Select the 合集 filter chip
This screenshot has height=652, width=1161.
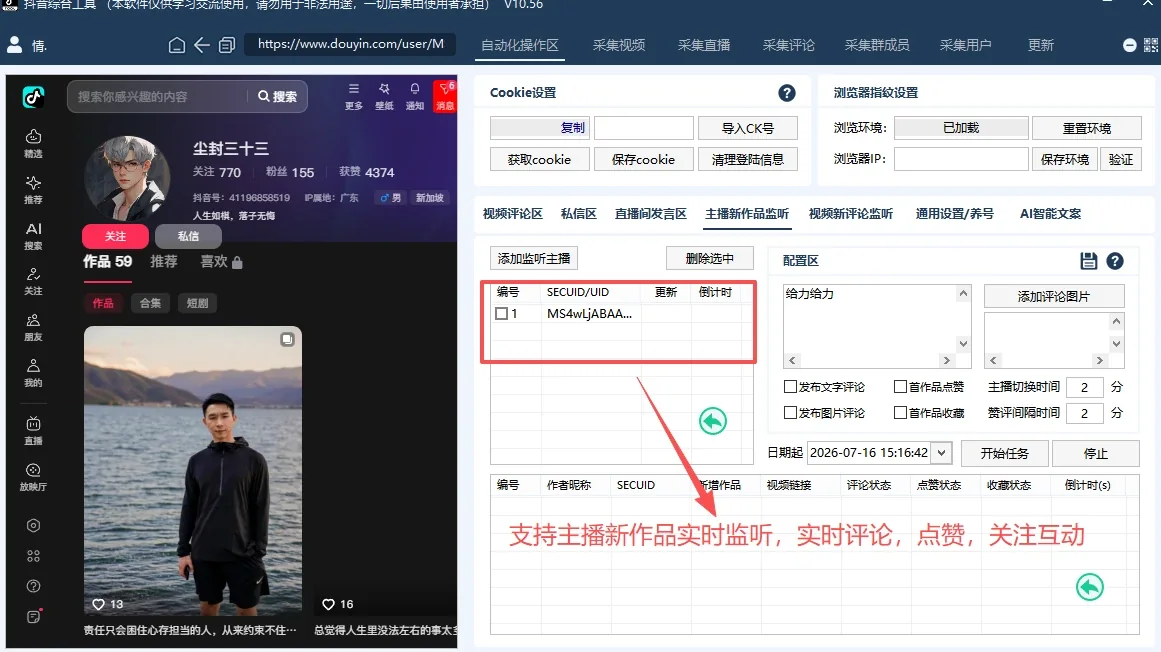click(150, 303)
